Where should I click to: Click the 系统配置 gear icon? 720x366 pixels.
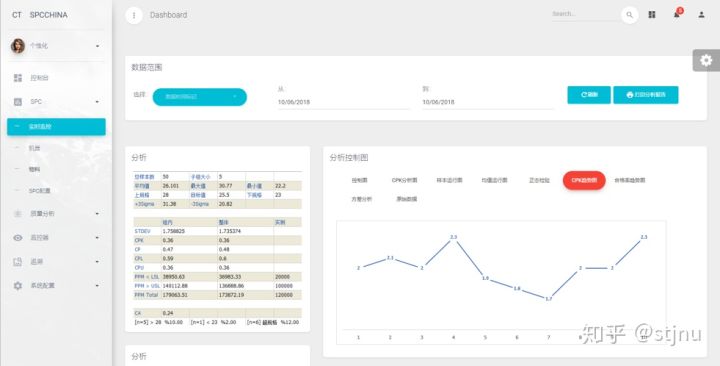(18, 286)
